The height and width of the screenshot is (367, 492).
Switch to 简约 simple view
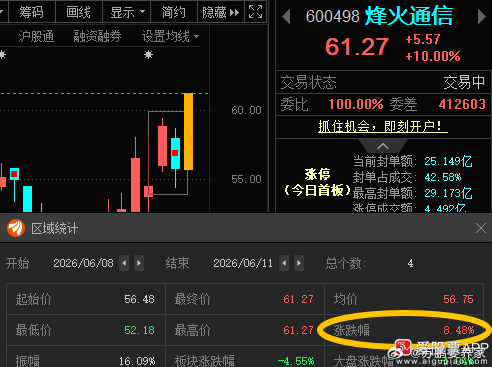[174, 12]
